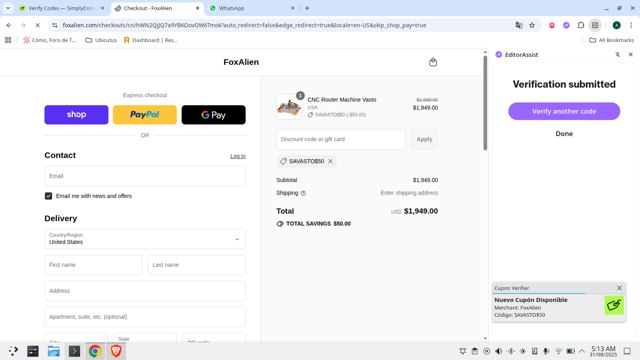Open the application launcher menu
640x360 pixels.
13,351
